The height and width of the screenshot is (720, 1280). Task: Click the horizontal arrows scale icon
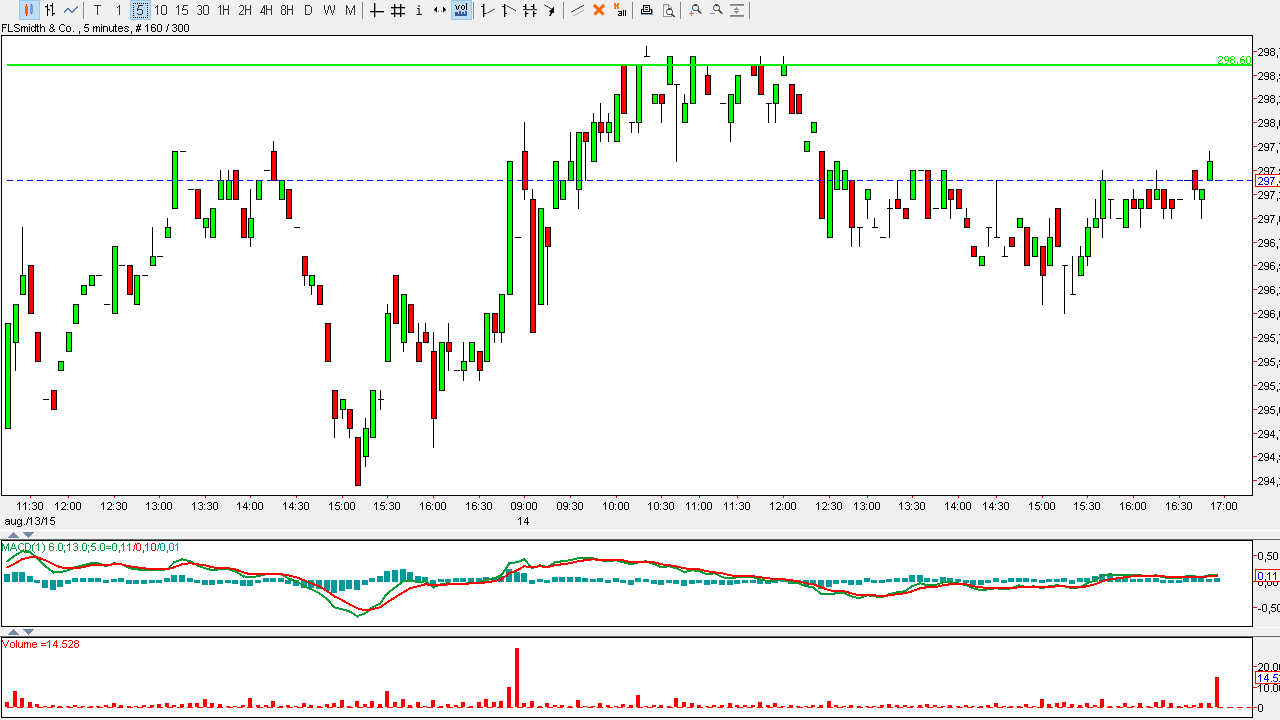click(x=439, y=10)
